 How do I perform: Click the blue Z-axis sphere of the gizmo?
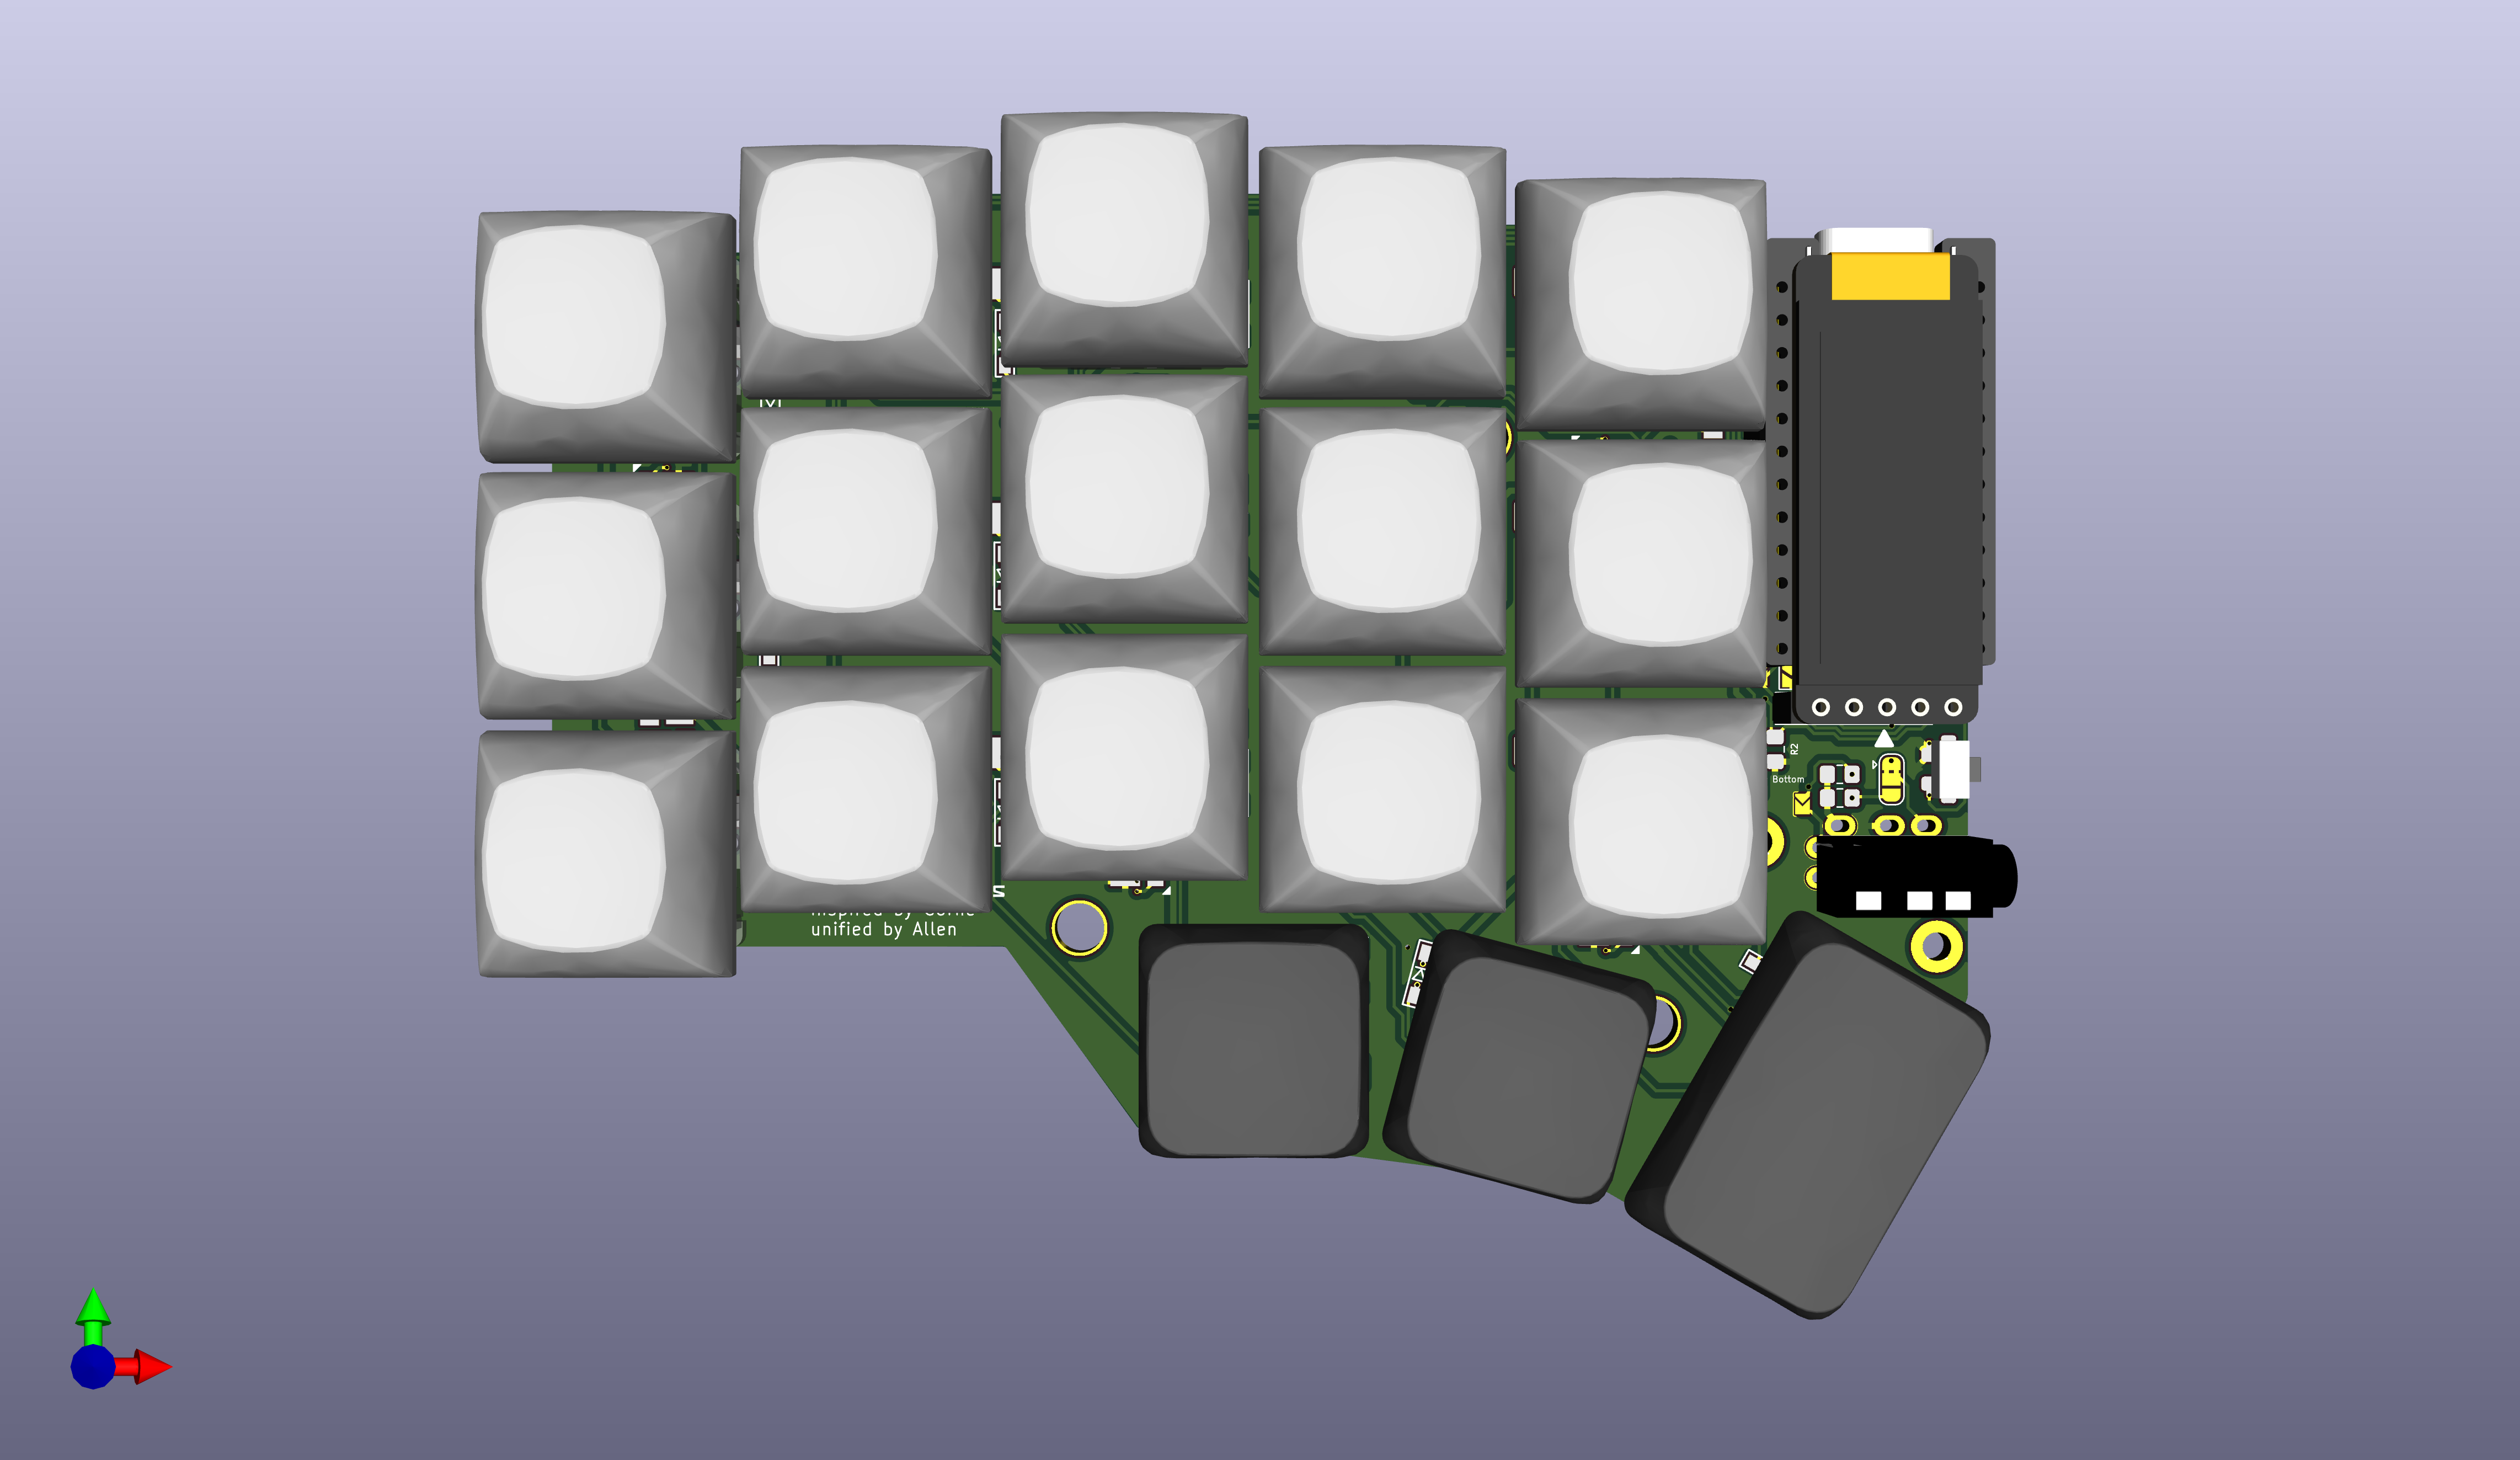pyautogui.click(x=93, y=1366)
